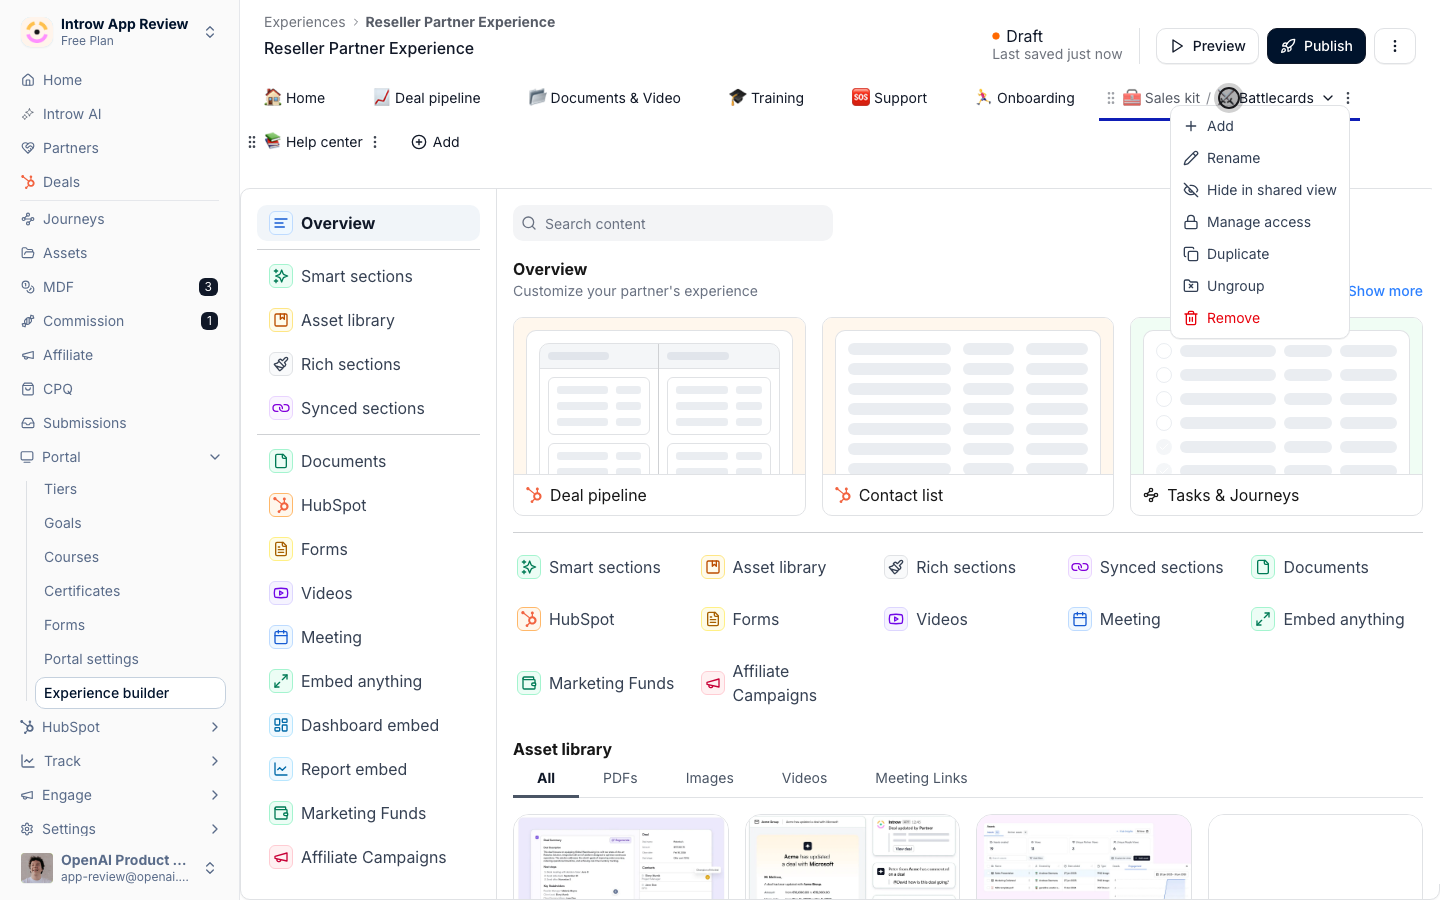Image resolution: width=1440 pixels, height=900 pixels.
Task: Click the Synced sections link icon in sidebar
Action: coord(281,408)
